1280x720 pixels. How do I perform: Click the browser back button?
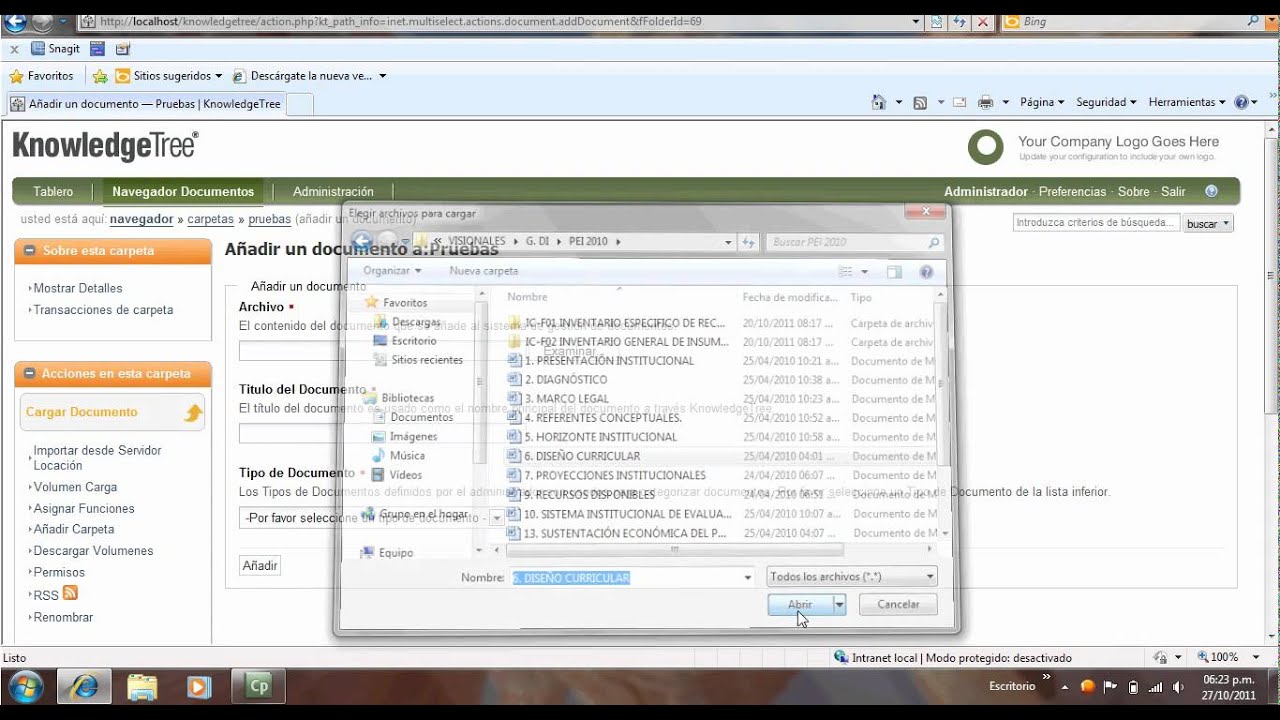tap(15, 21)
